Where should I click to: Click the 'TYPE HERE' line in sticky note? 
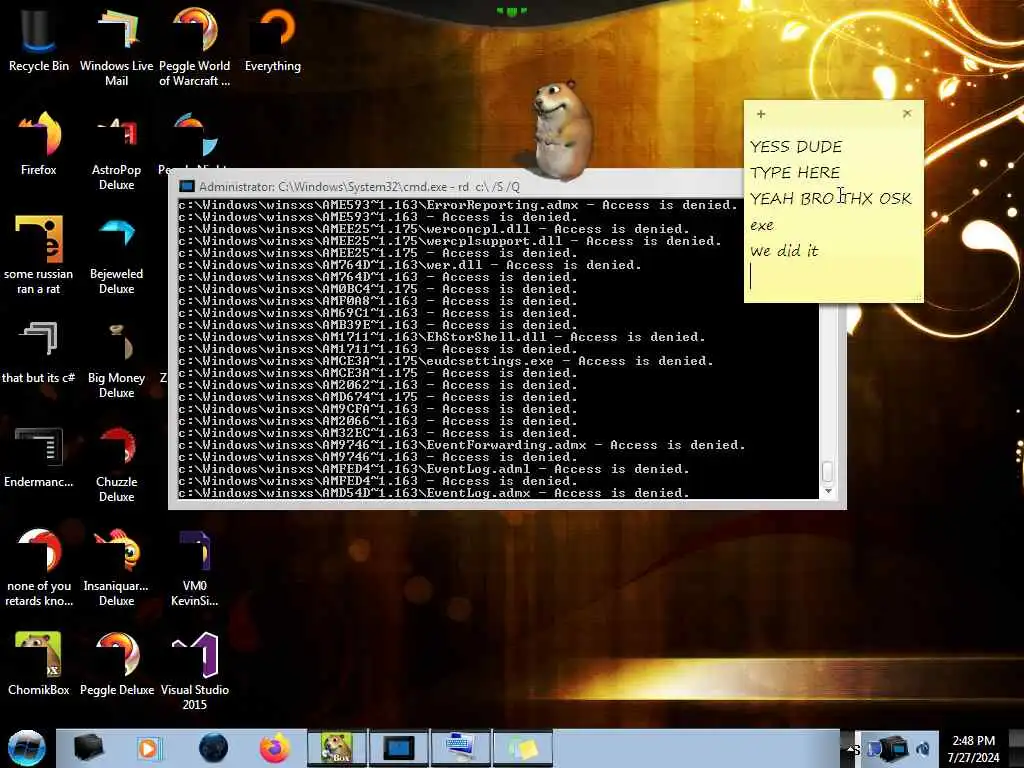click(x=795, y=173)
